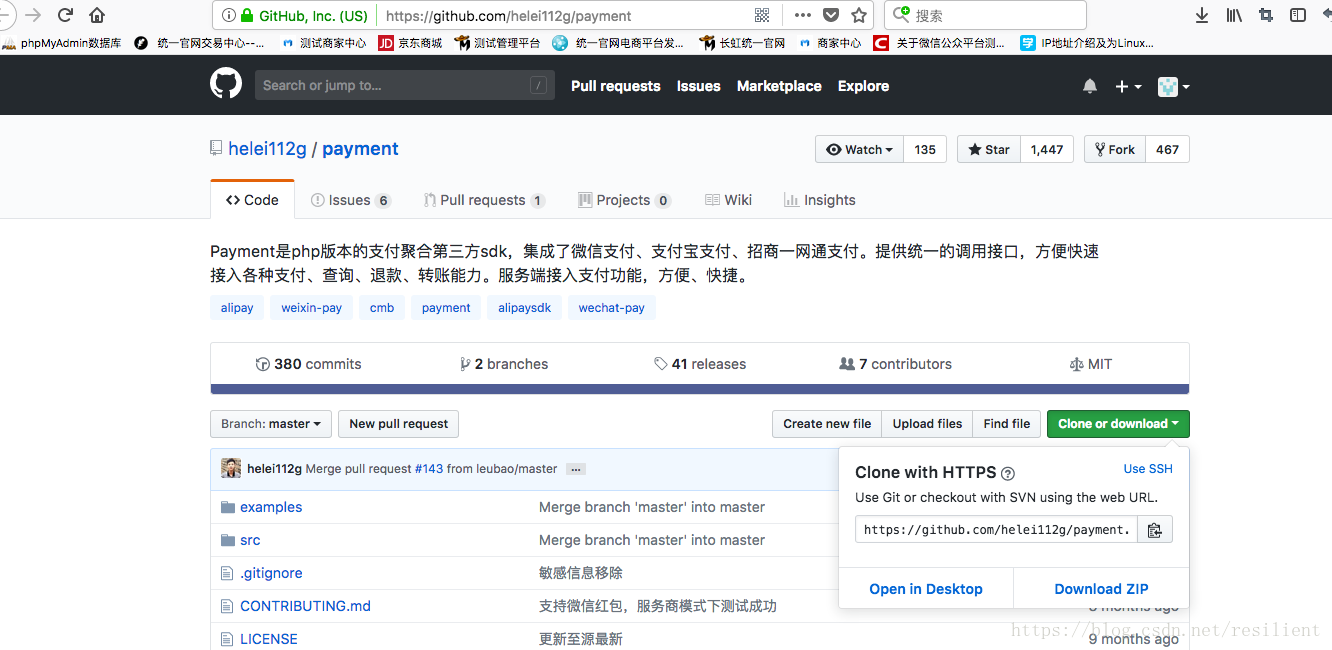View the 2 branches link
The height and width of the screenshot is (650, 1332).
pyautogui.click(x=504, y=364)
